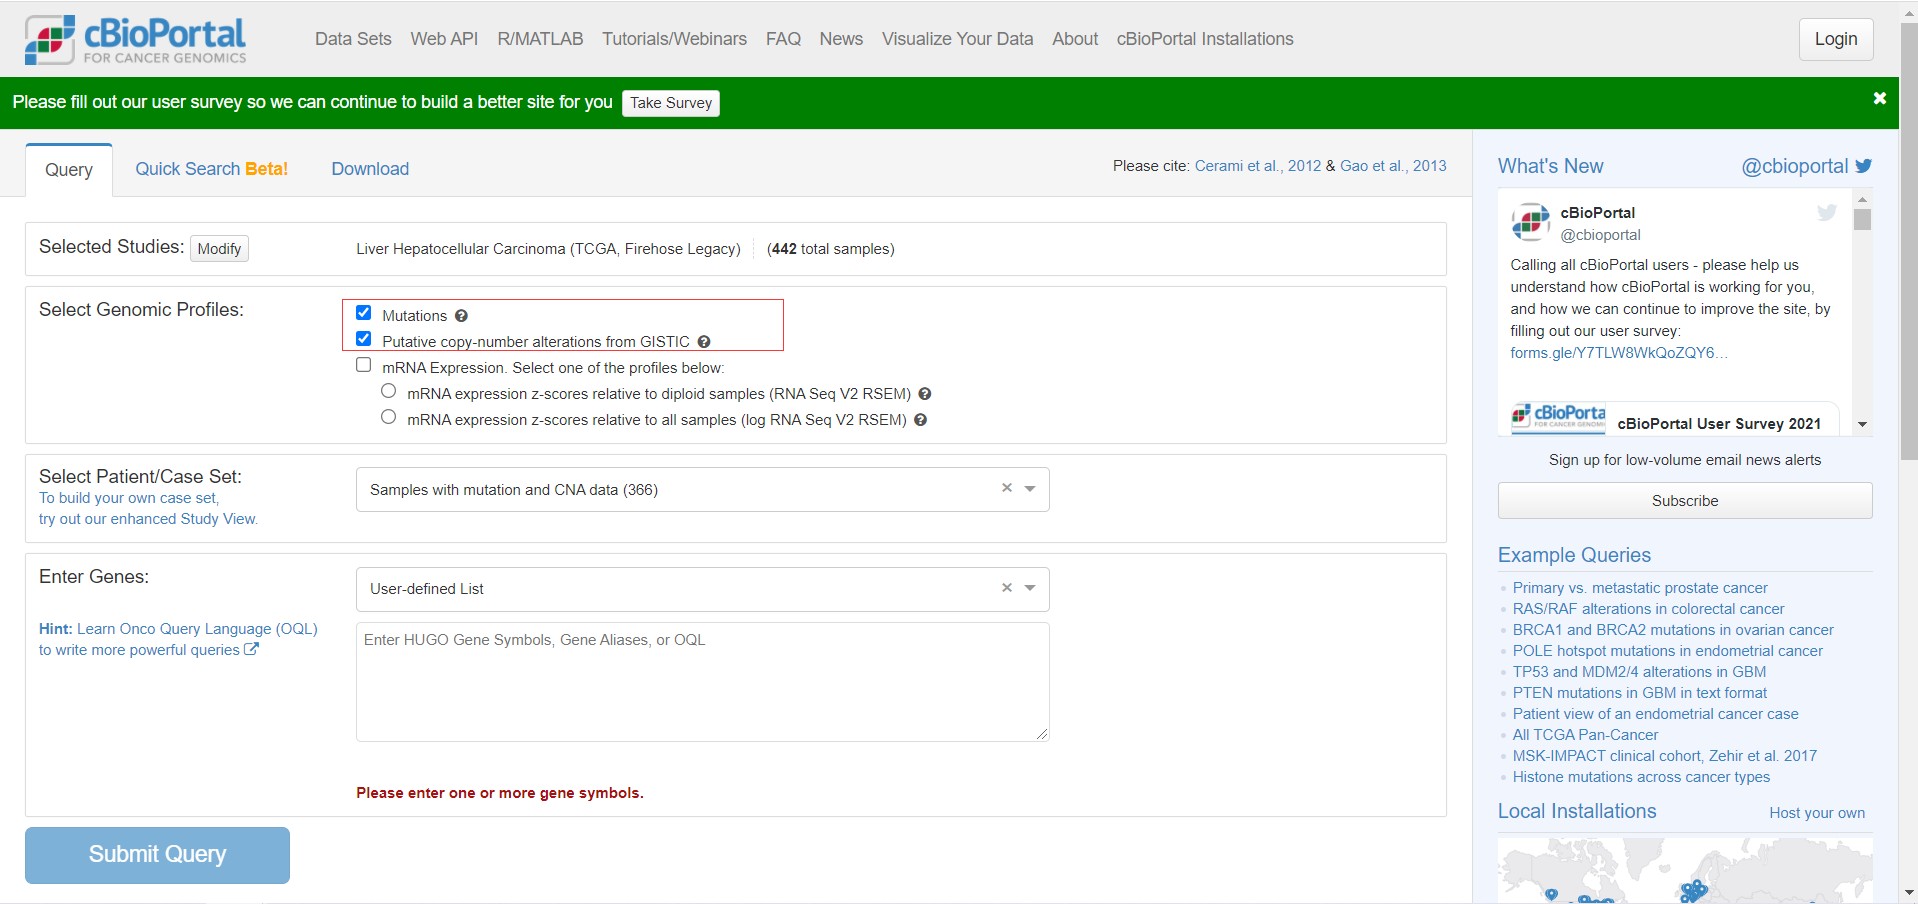1918x904 pixels.
Task: Clear the patient/case set selection
Action: pyautogui.click(x=1007, y=488)
